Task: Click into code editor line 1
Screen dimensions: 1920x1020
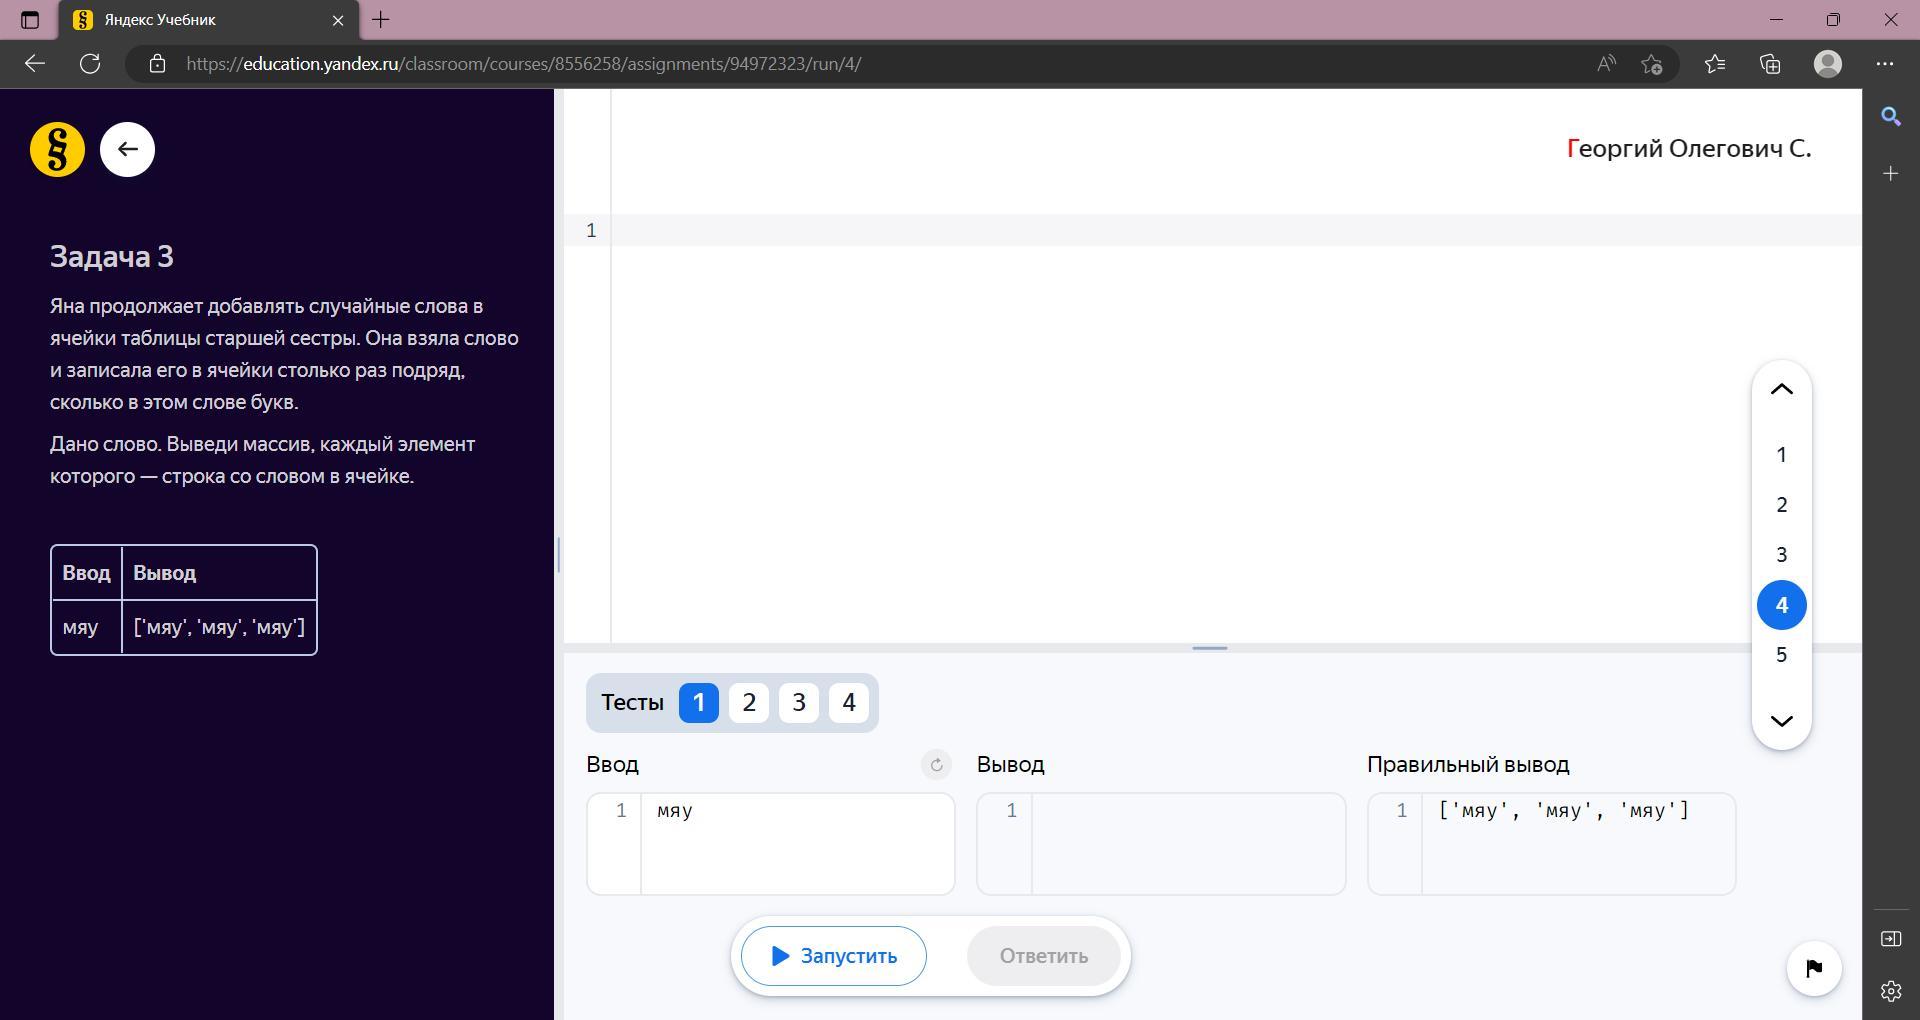Action: [x=1236, y=231]
